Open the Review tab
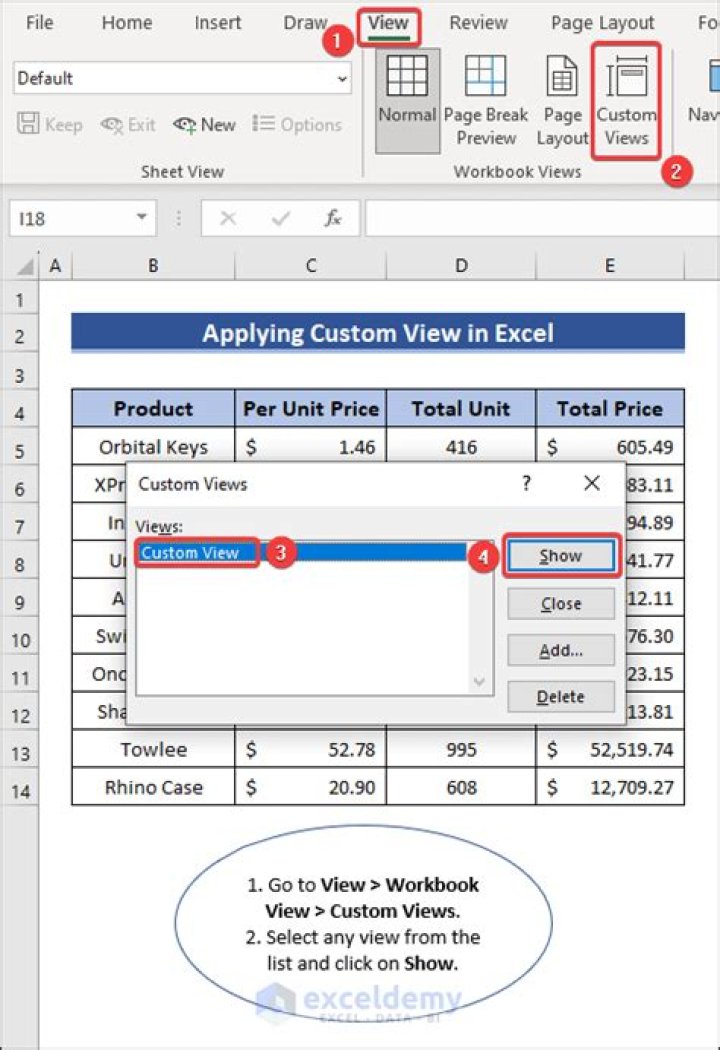 [478, 22]
